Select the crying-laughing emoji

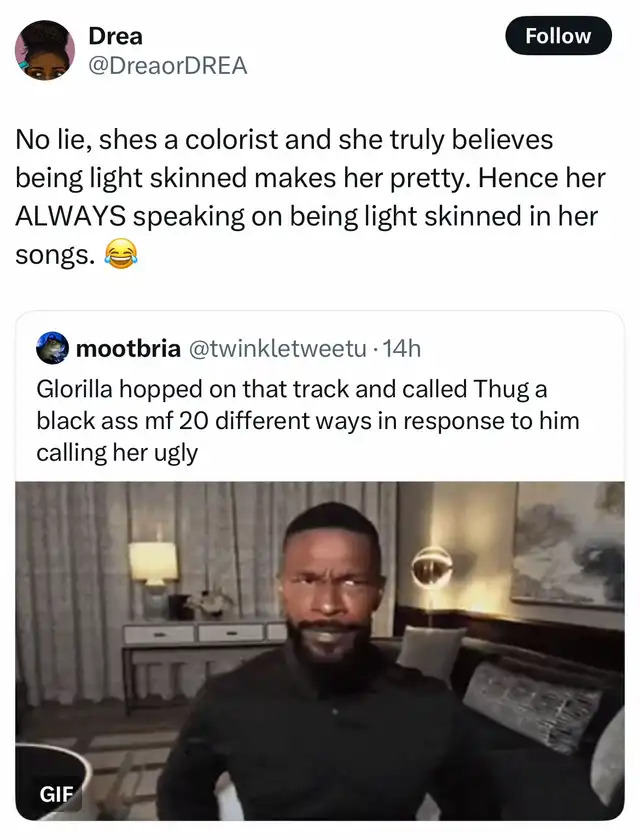click(x=121, y=254)
